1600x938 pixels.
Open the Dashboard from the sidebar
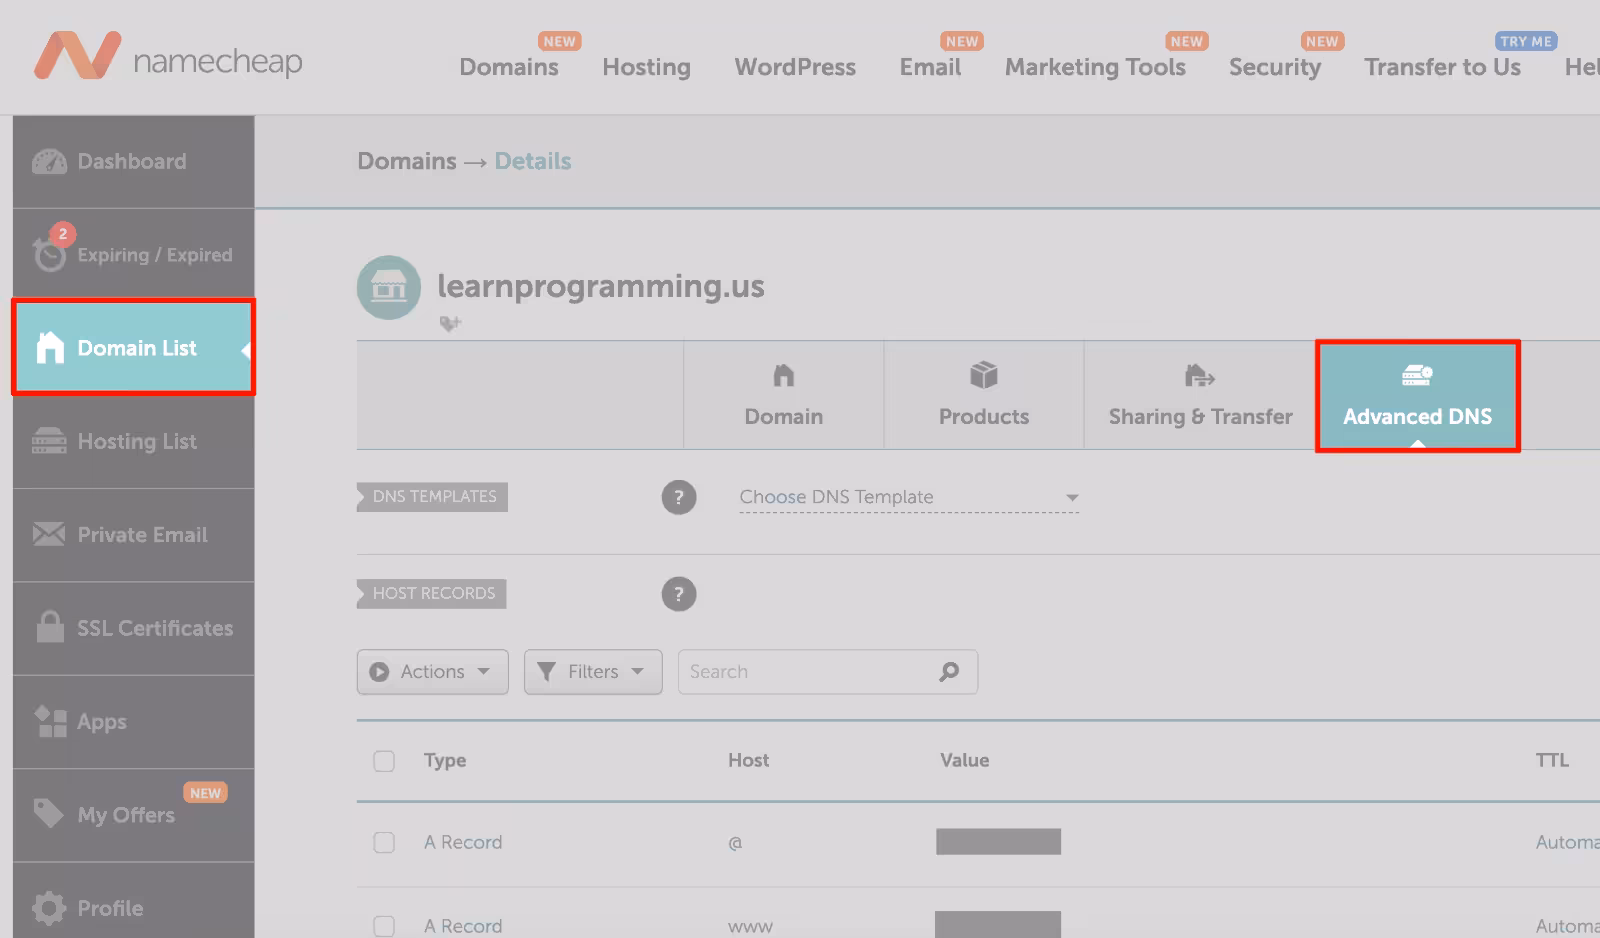131,161
